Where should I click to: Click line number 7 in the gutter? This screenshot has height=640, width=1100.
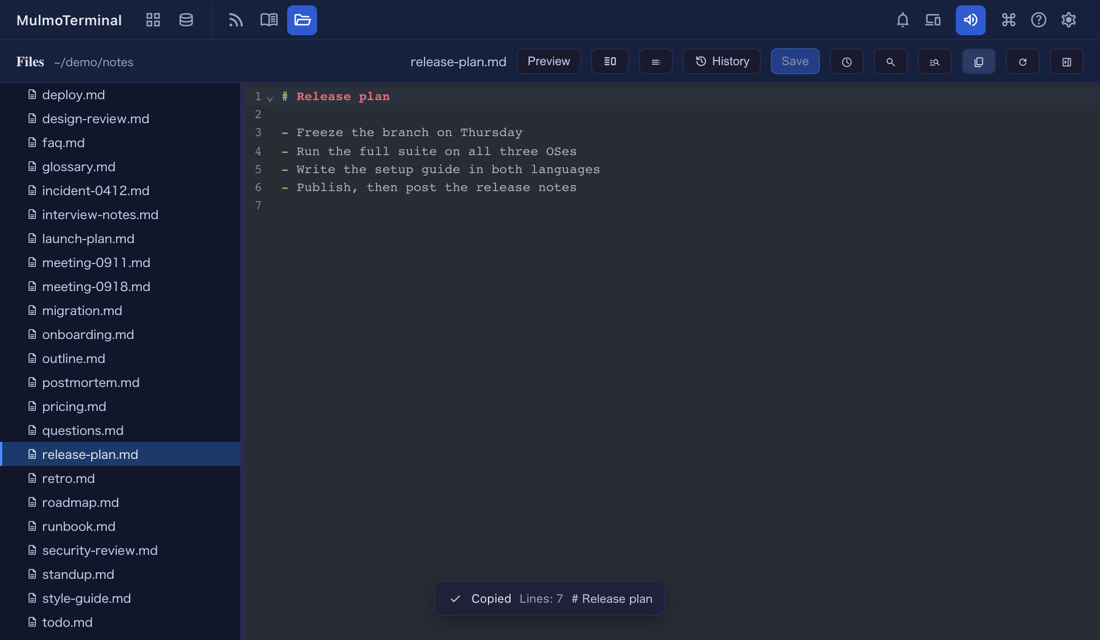pyautogui.click(x=258, y=206)
